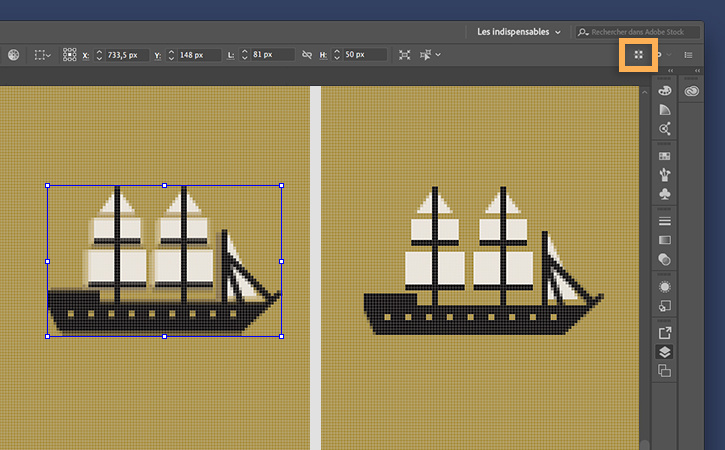The width and height of the screenshot is (725, 450).
Task: Click the right-middle selection handle of the ship
Action: 282,261
